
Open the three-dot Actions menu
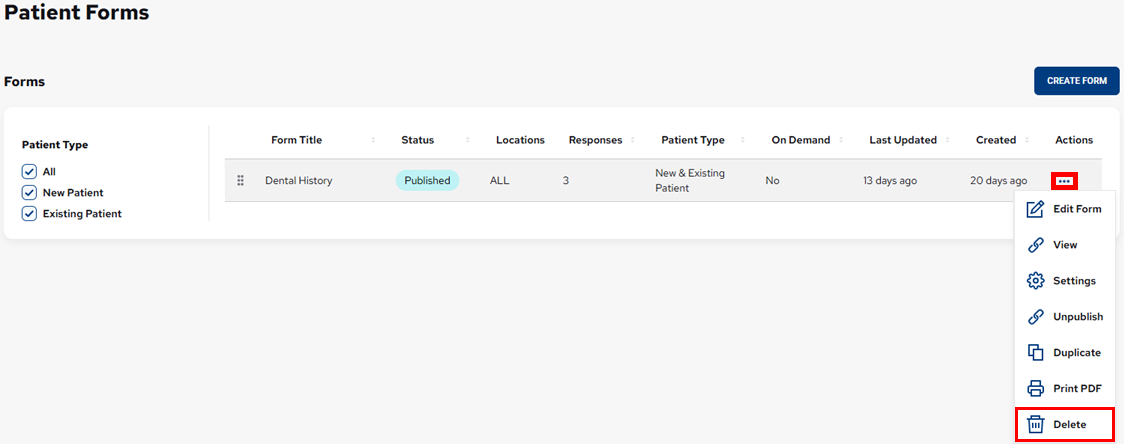[x=1064, y=181]
